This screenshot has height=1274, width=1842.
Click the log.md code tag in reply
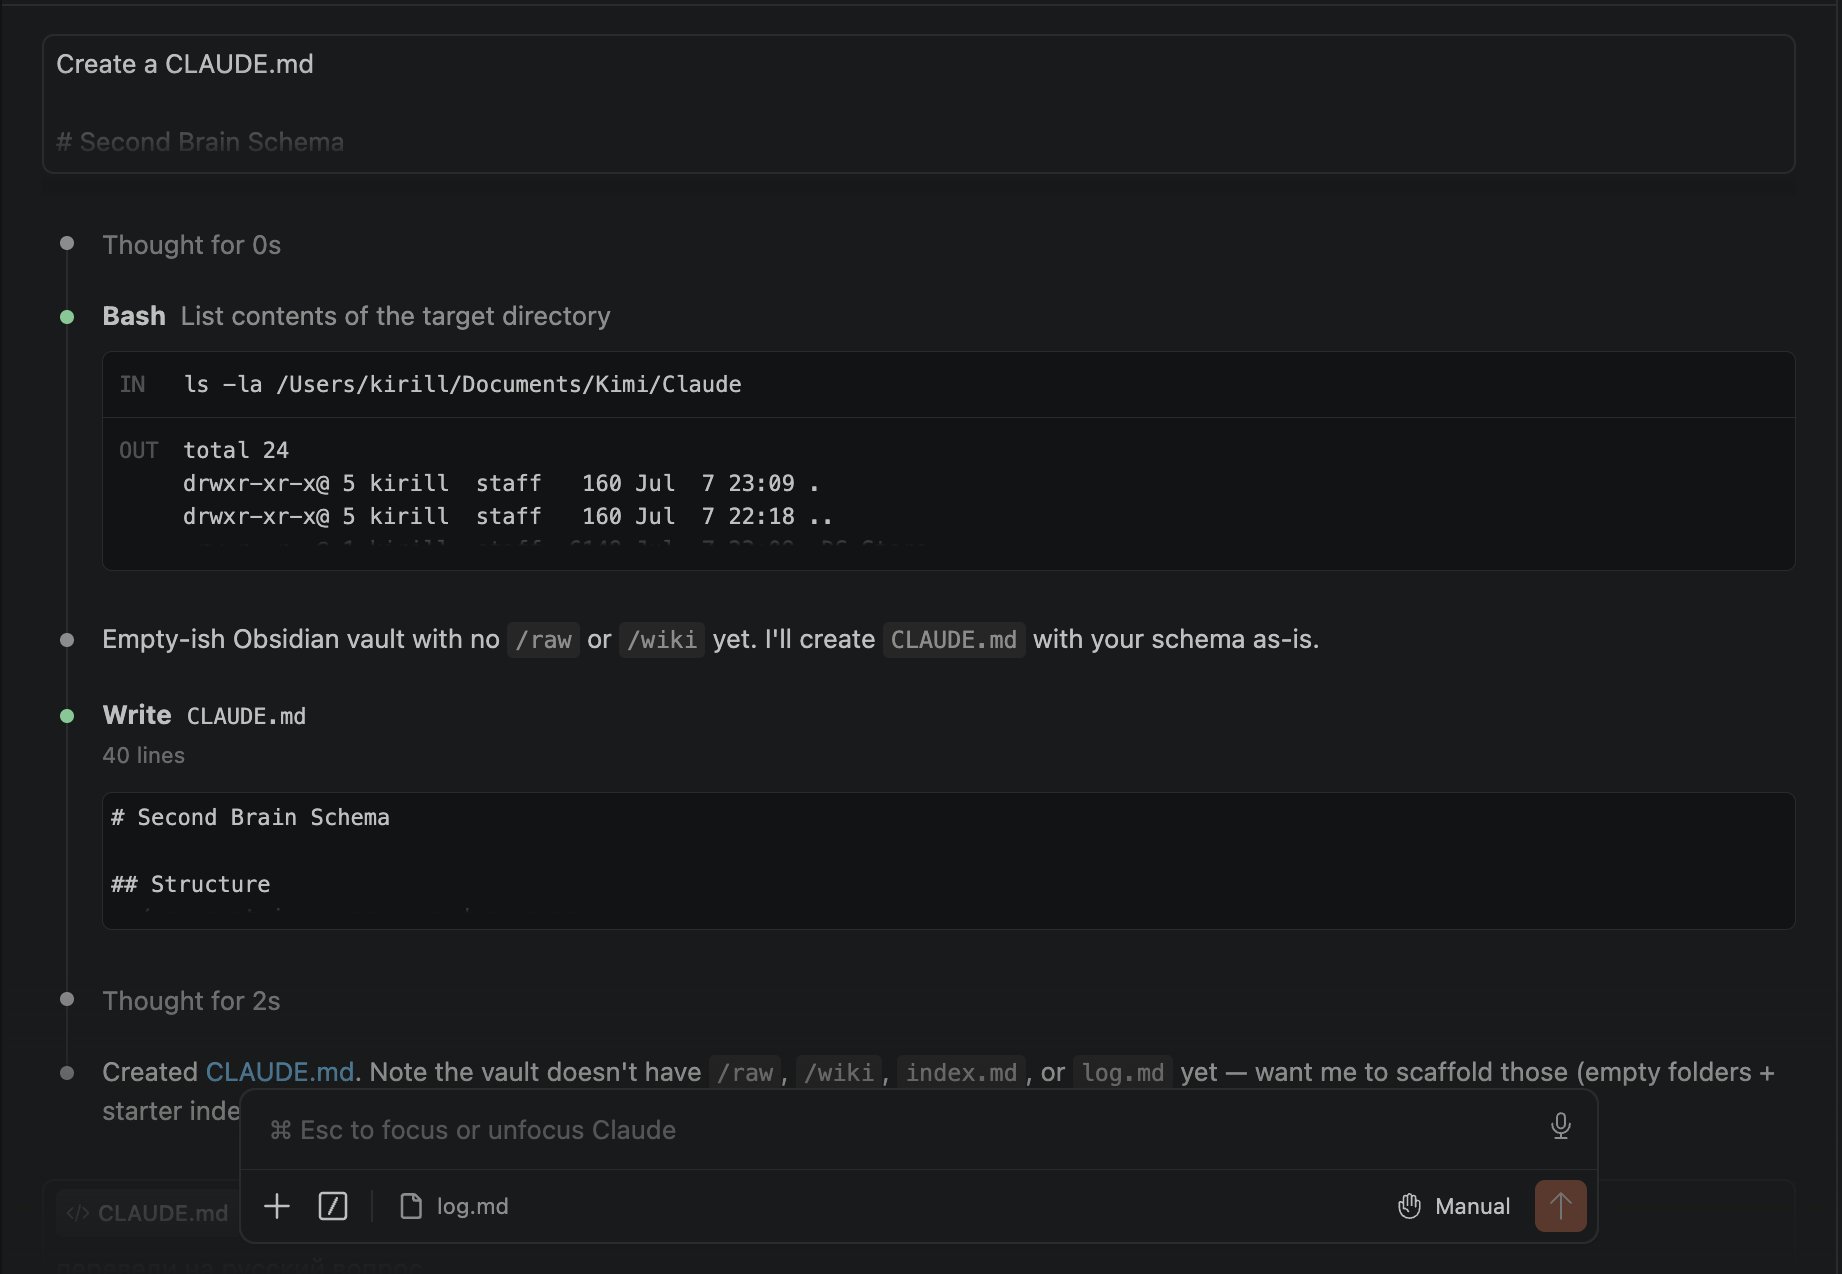[1123, 1072]
